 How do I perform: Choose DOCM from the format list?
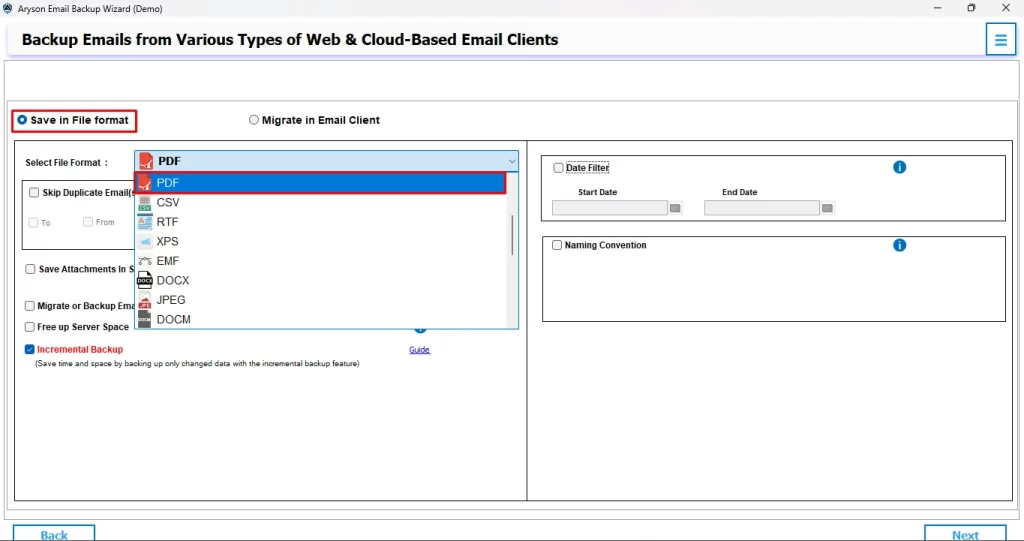[320, 320]
